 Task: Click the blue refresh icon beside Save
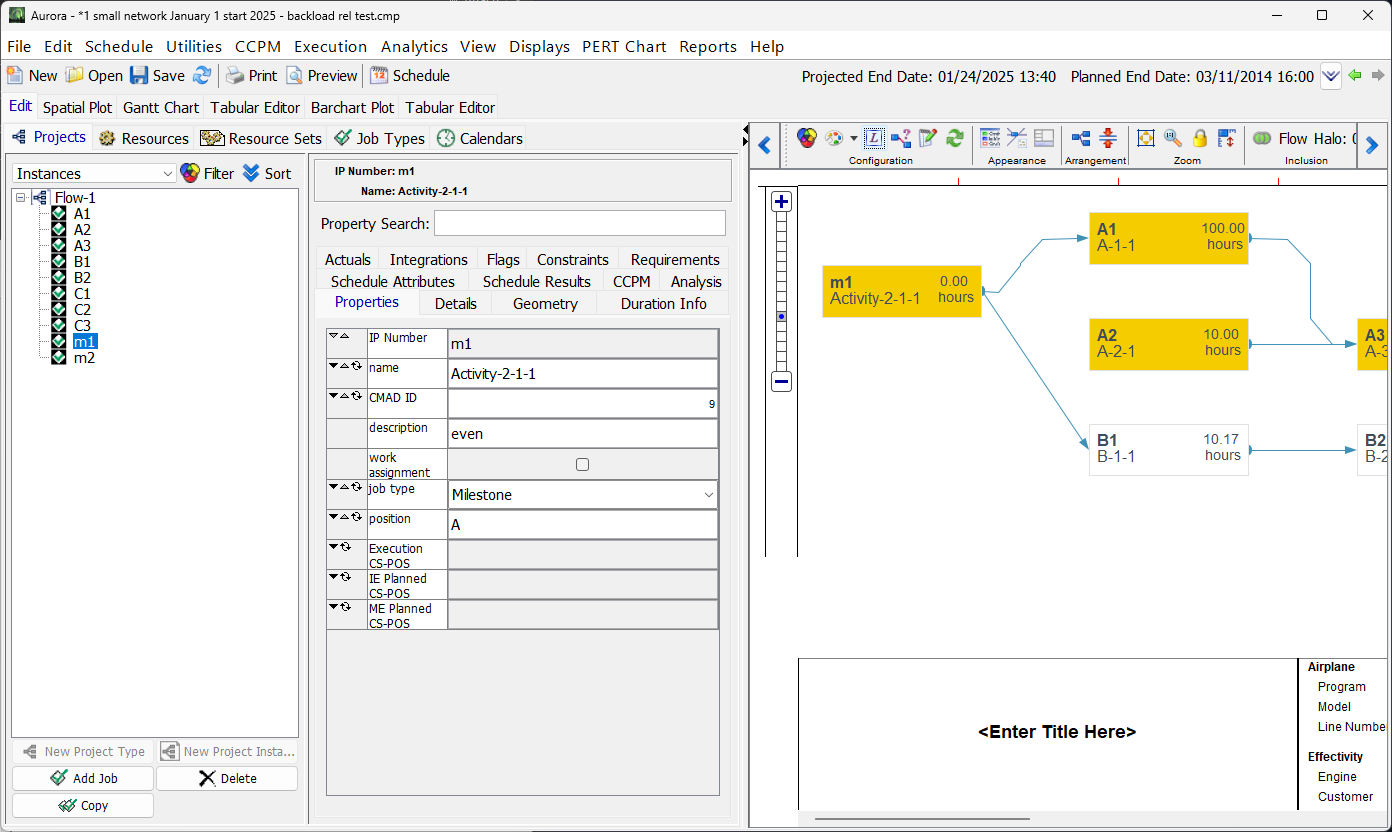202,76
